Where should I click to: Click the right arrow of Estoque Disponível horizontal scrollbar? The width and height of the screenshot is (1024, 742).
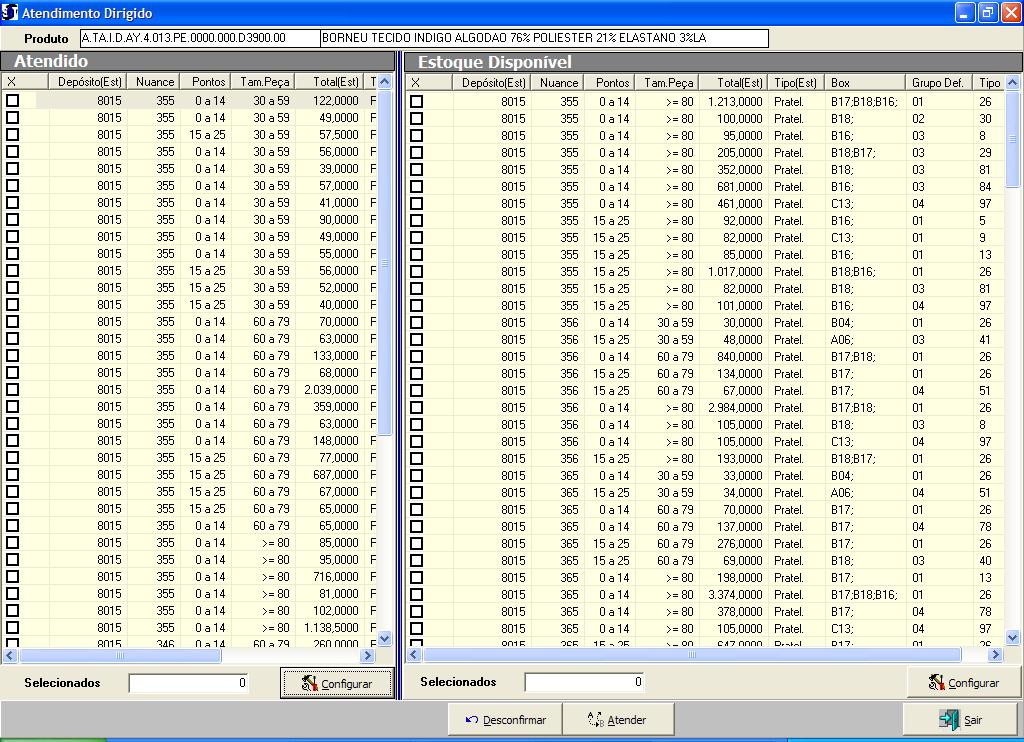[x=995, y=655]
